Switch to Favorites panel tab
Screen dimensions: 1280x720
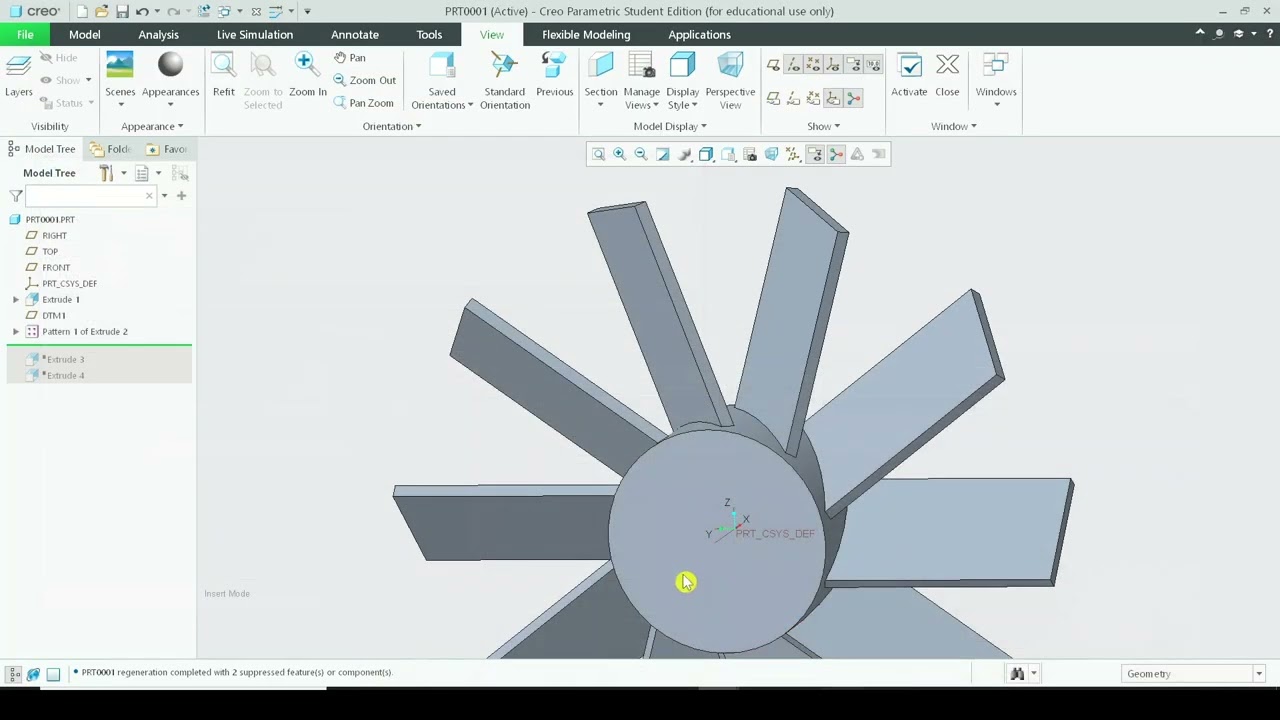coord(167,149)
